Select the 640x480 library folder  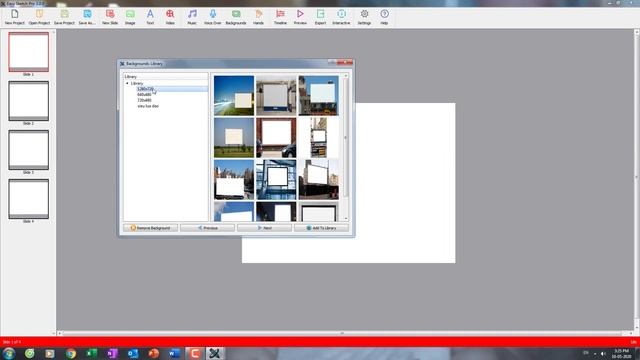[x=144, y=94]
